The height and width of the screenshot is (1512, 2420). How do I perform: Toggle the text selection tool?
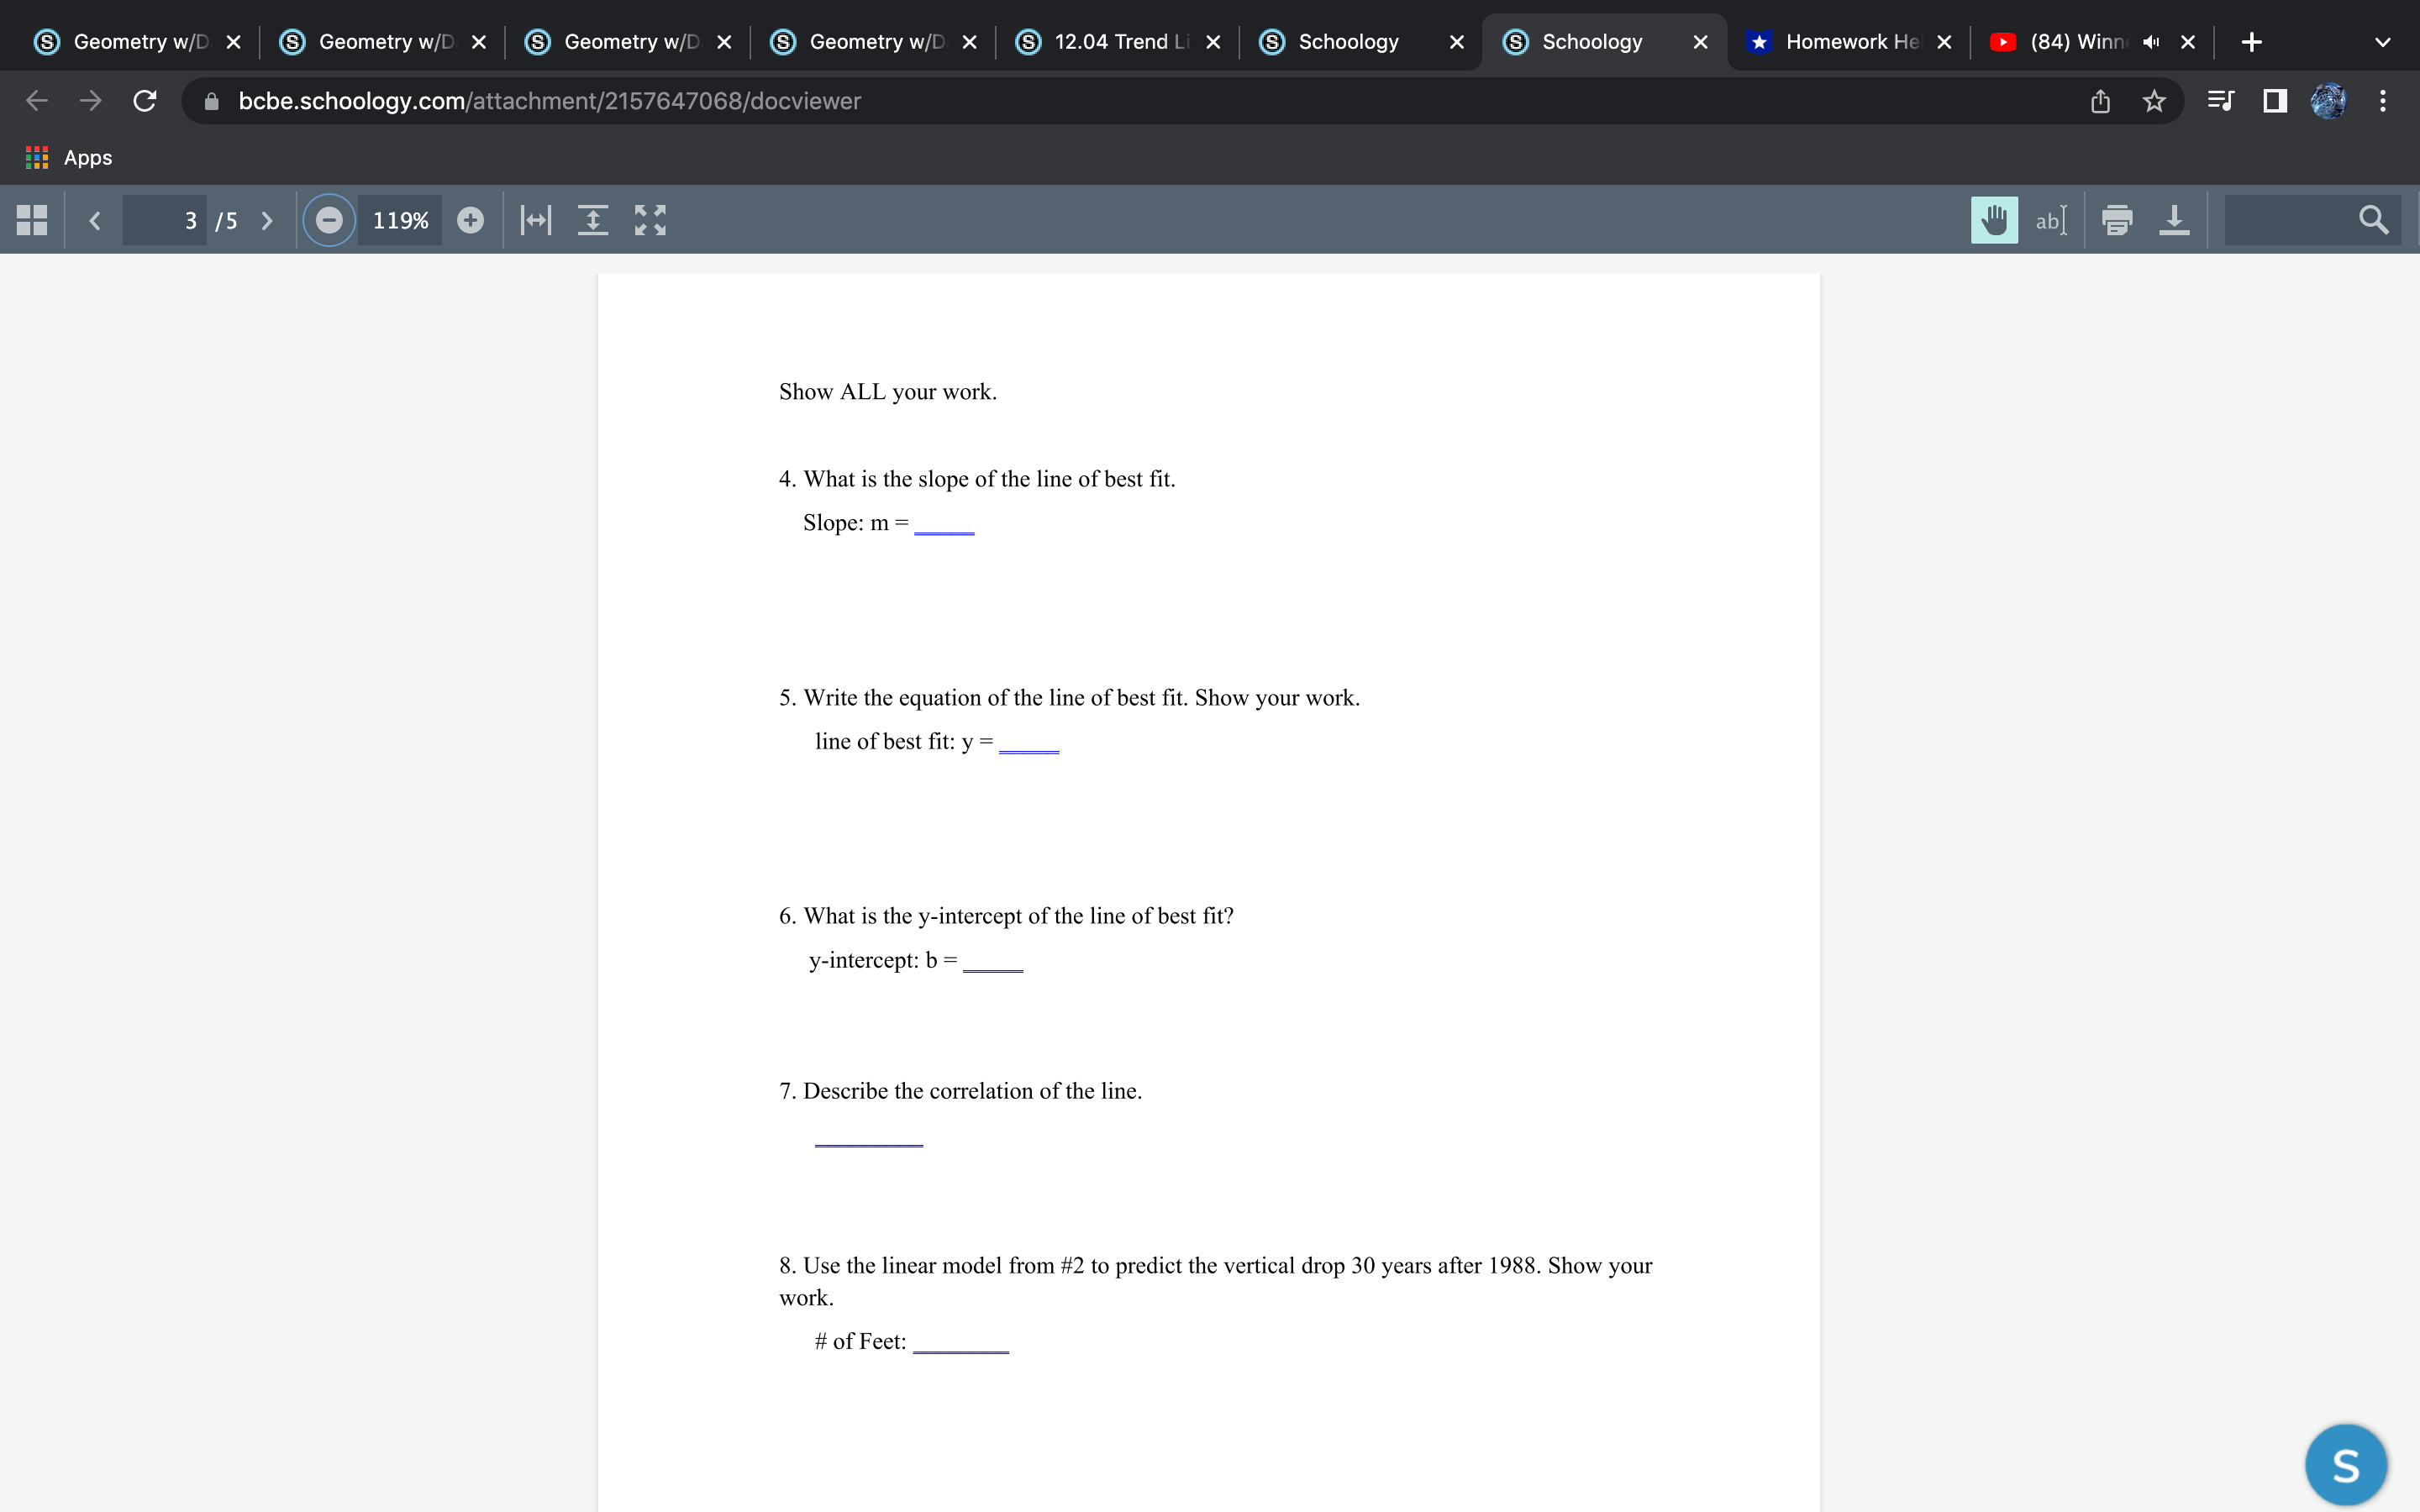2050,220
